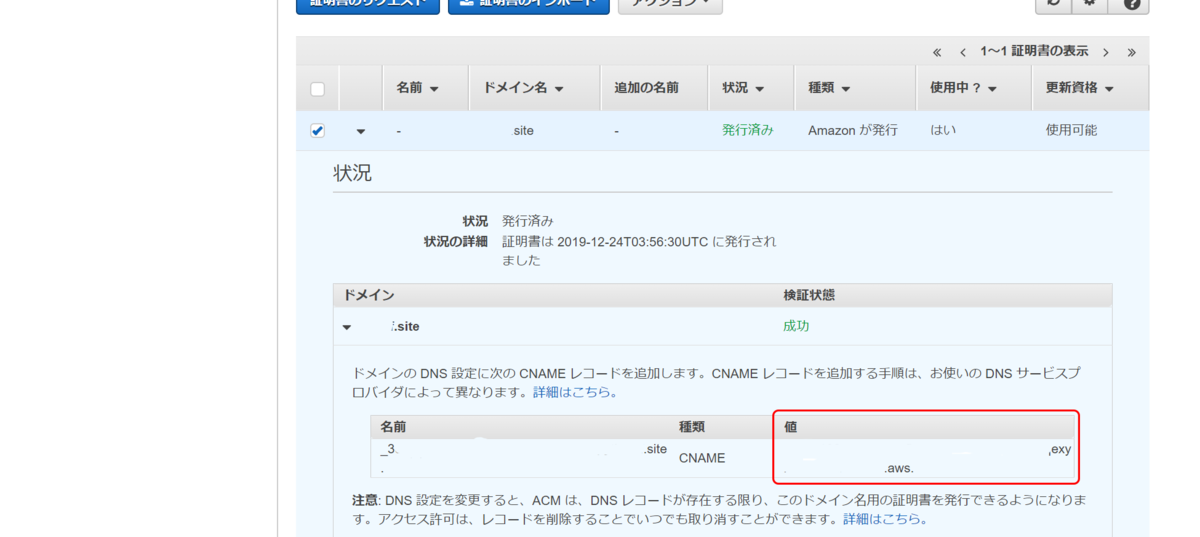Click the green 成功 validation status
Image resolution: width=1200 pixels, height=537 pixels.
click(x=796, y=326)
